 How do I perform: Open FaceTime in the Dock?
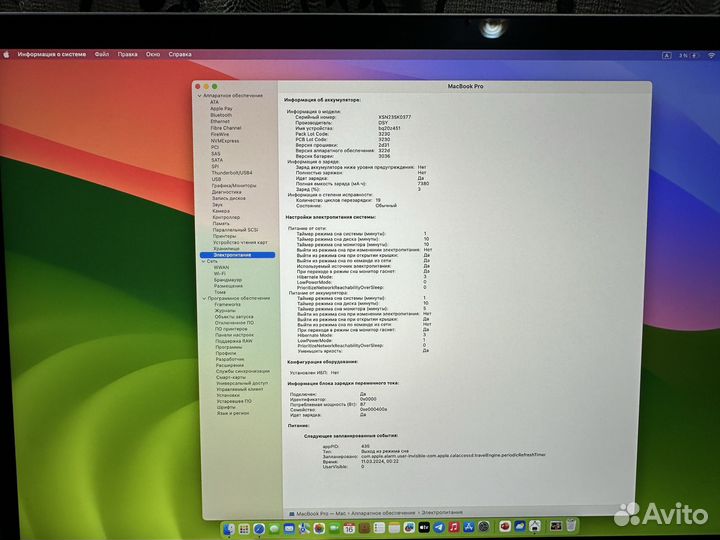334,529
